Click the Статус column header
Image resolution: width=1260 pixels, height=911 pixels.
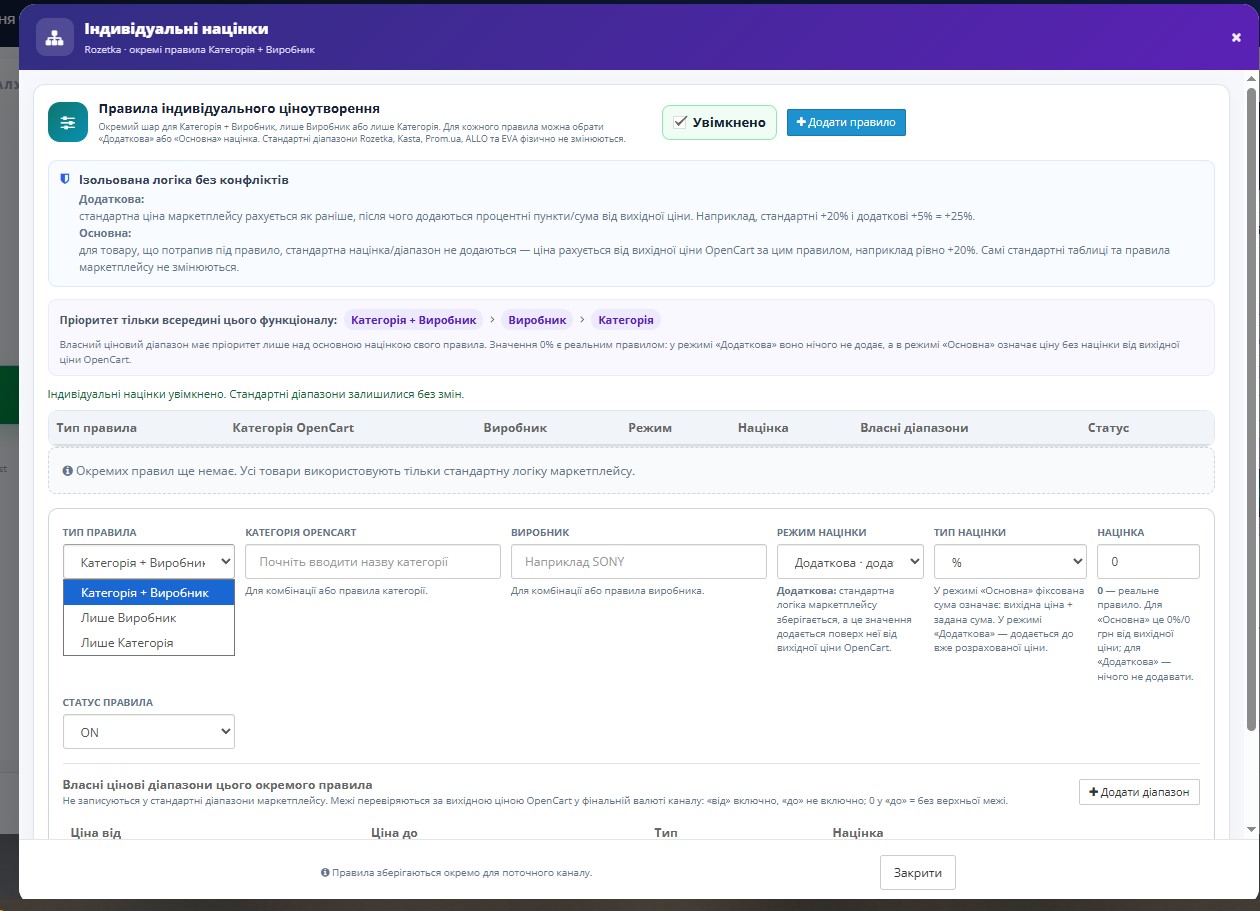(x=1108, y=428)
